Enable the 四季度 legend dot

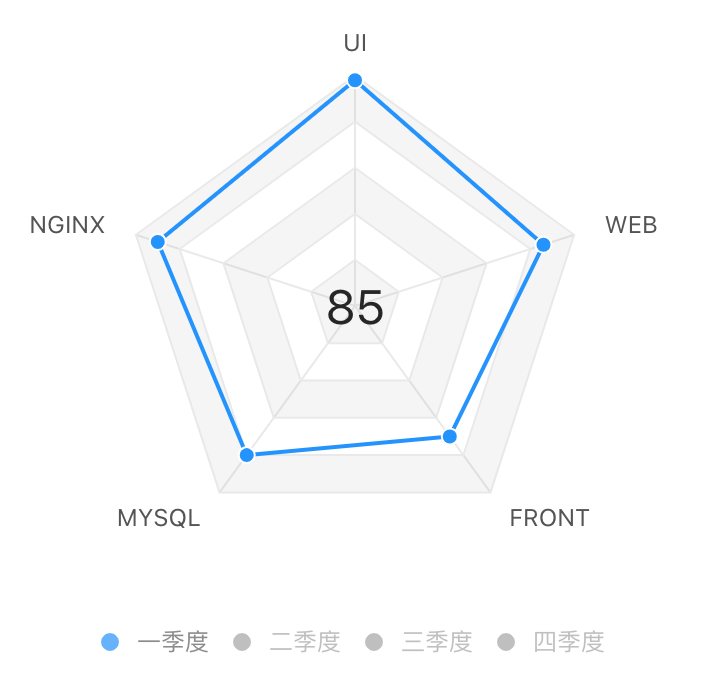click(x=506, y=642)
